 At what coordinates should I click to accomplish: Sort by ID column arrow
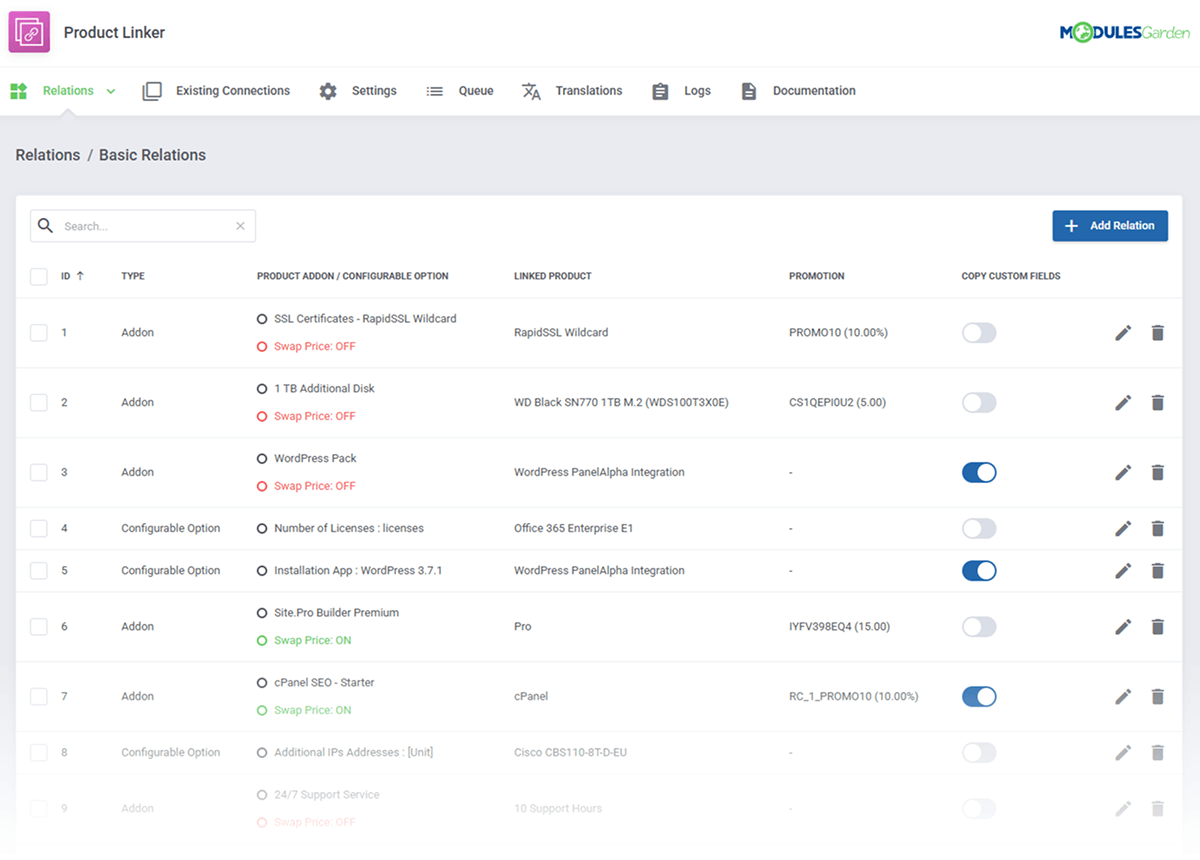80,276
